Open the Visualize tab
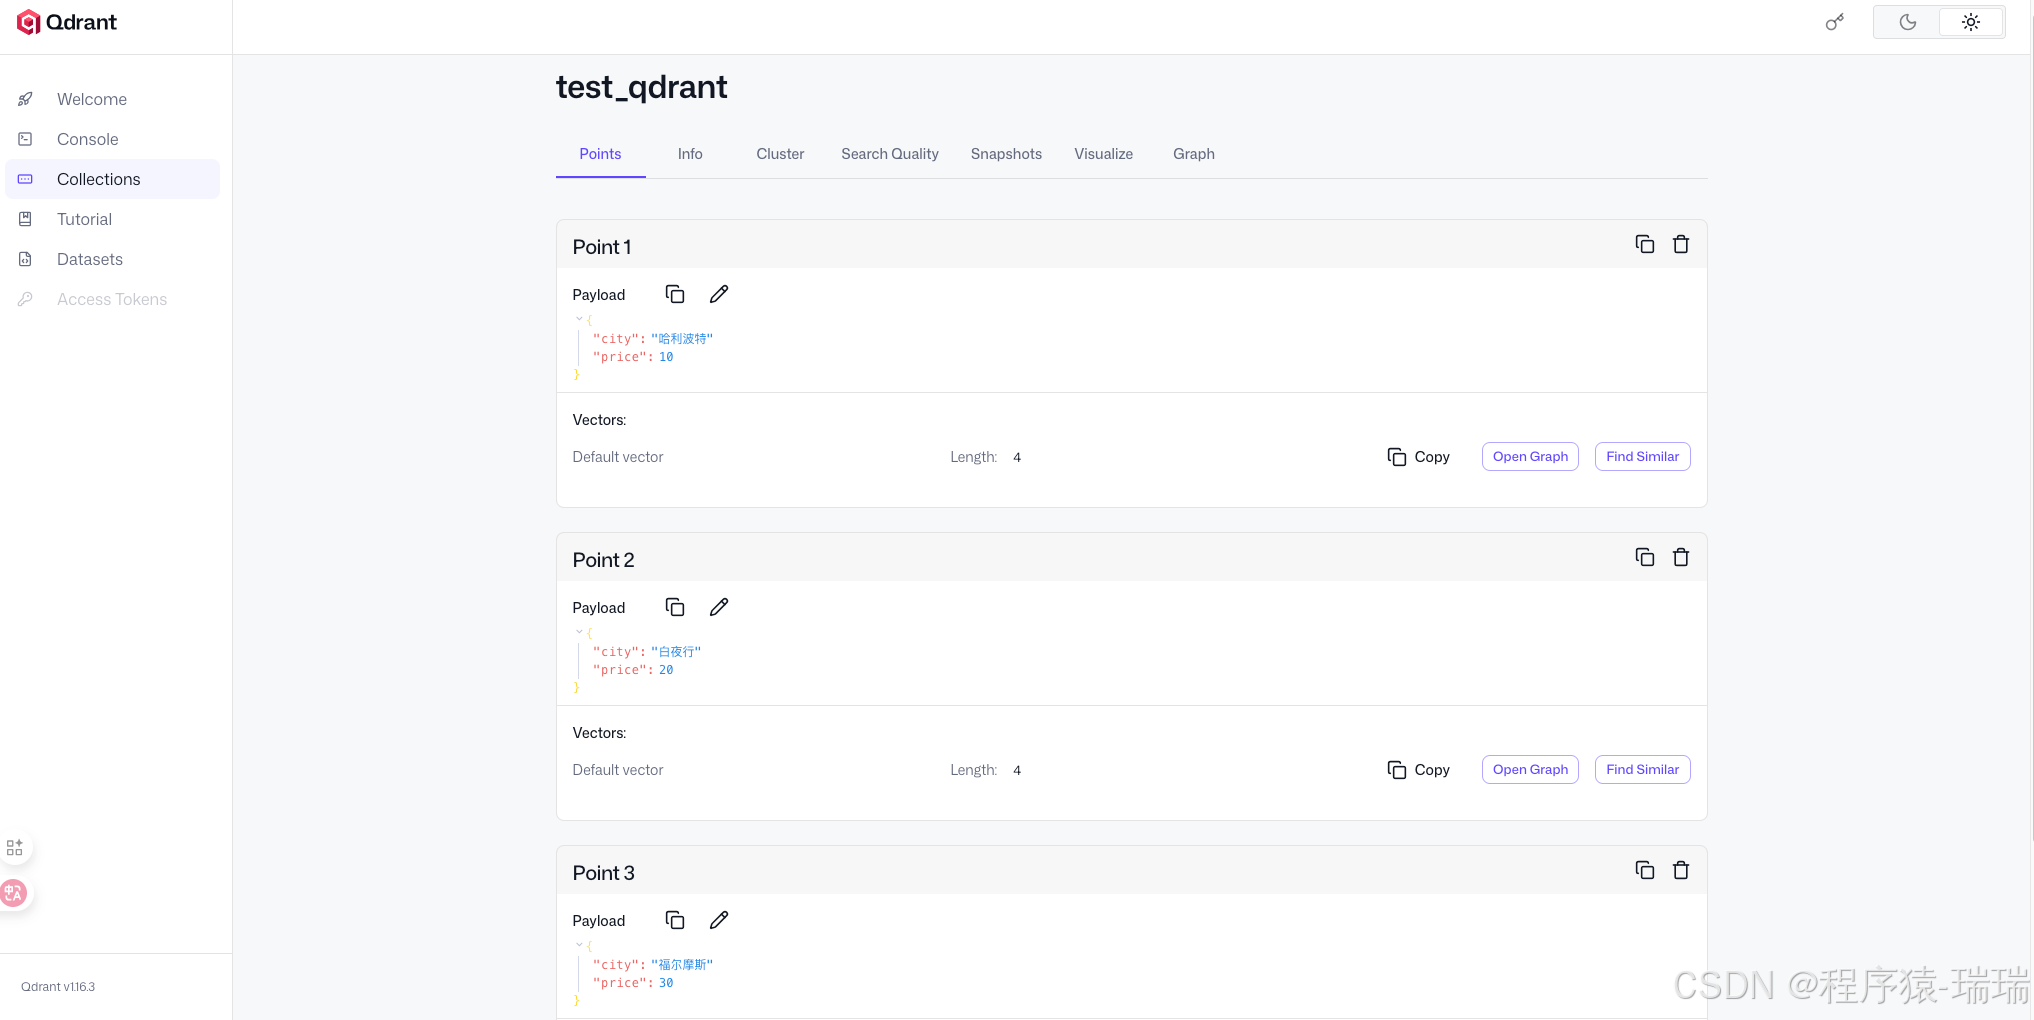The height and width of the screenshot is (1020, 2034). 1104,154
